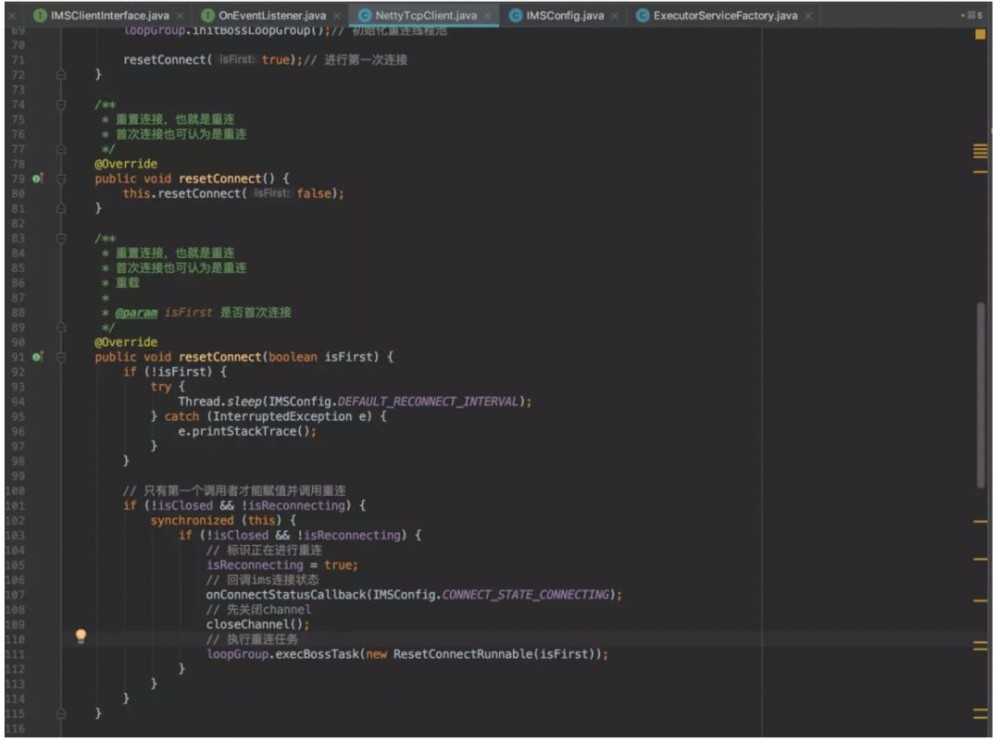Click line number 101 in the gutter
This screenshot has width=1000, height=742.
15,506
